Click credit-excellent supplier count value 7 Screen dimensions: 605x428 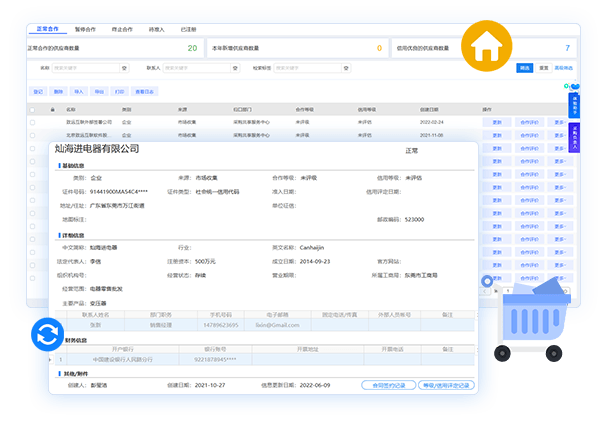click(x=567, y=48)
